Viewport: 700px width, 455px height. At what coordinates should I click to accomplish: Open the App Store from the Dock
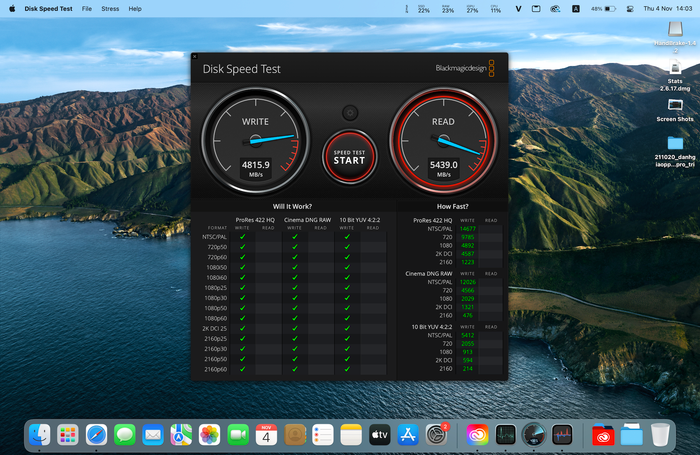click(x=408, y=434)
